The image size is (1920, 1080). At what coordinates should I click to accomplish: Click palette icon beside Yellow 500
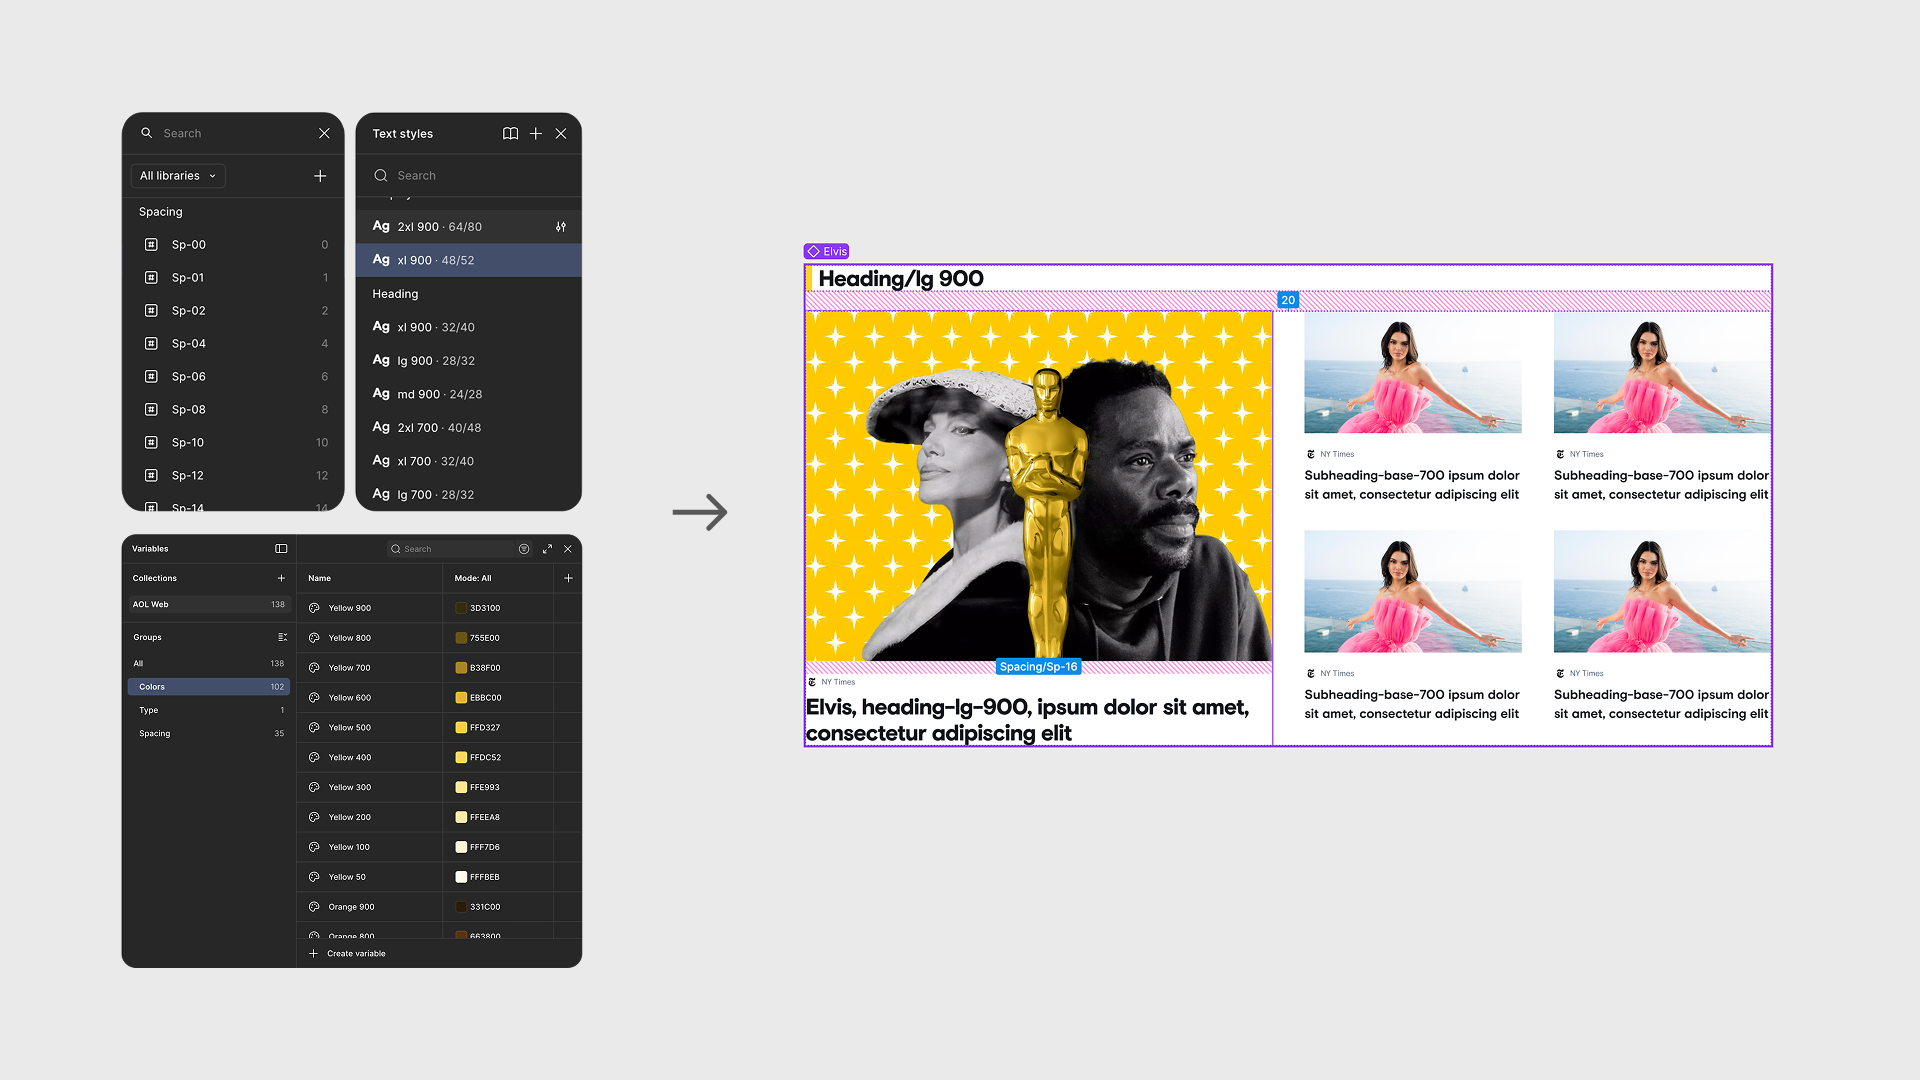tap(314, 728)
